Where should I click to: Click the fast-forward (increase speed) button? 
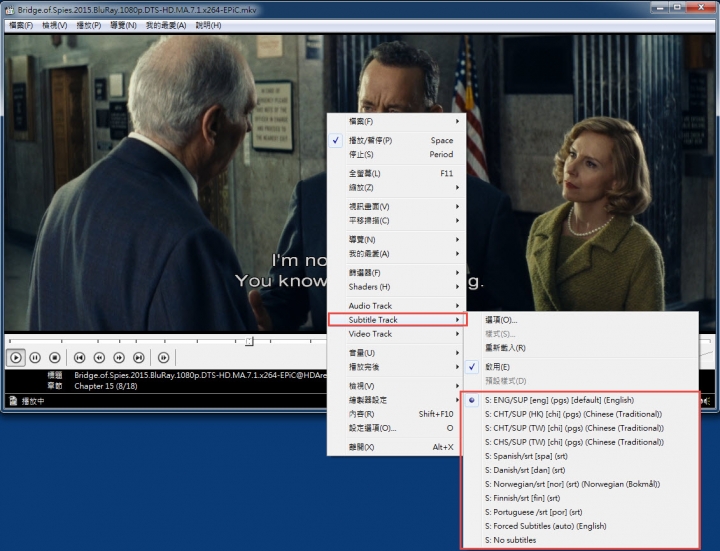click(x=119, y=357)
